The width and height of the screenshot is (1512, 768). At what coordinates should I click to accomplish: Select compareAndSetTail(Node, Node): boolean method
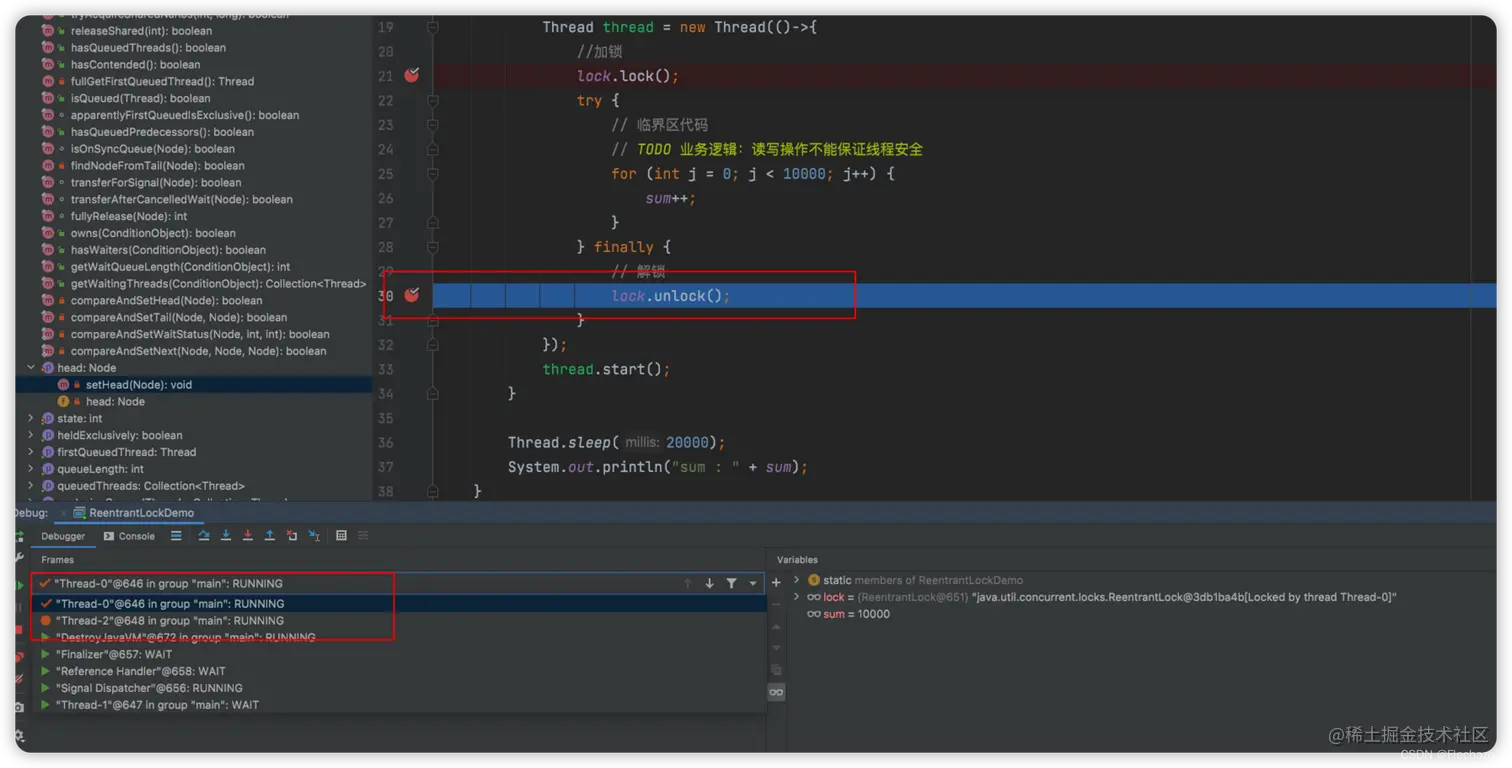[x=178, y=317]
